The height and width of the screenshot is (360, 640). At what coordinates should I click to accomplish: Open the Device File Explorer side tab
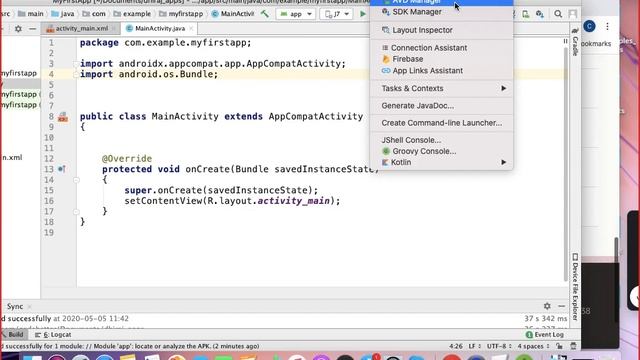pyautogui.click(x=575, y=287)
